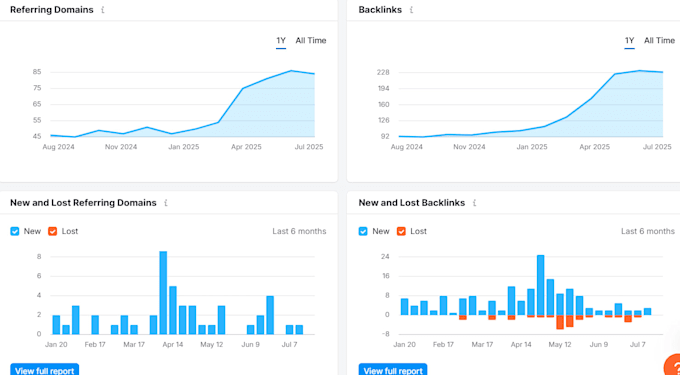Uncheck Lost in Referring Domains legend
Screen dimensions: 680x375
pos(52,232)
